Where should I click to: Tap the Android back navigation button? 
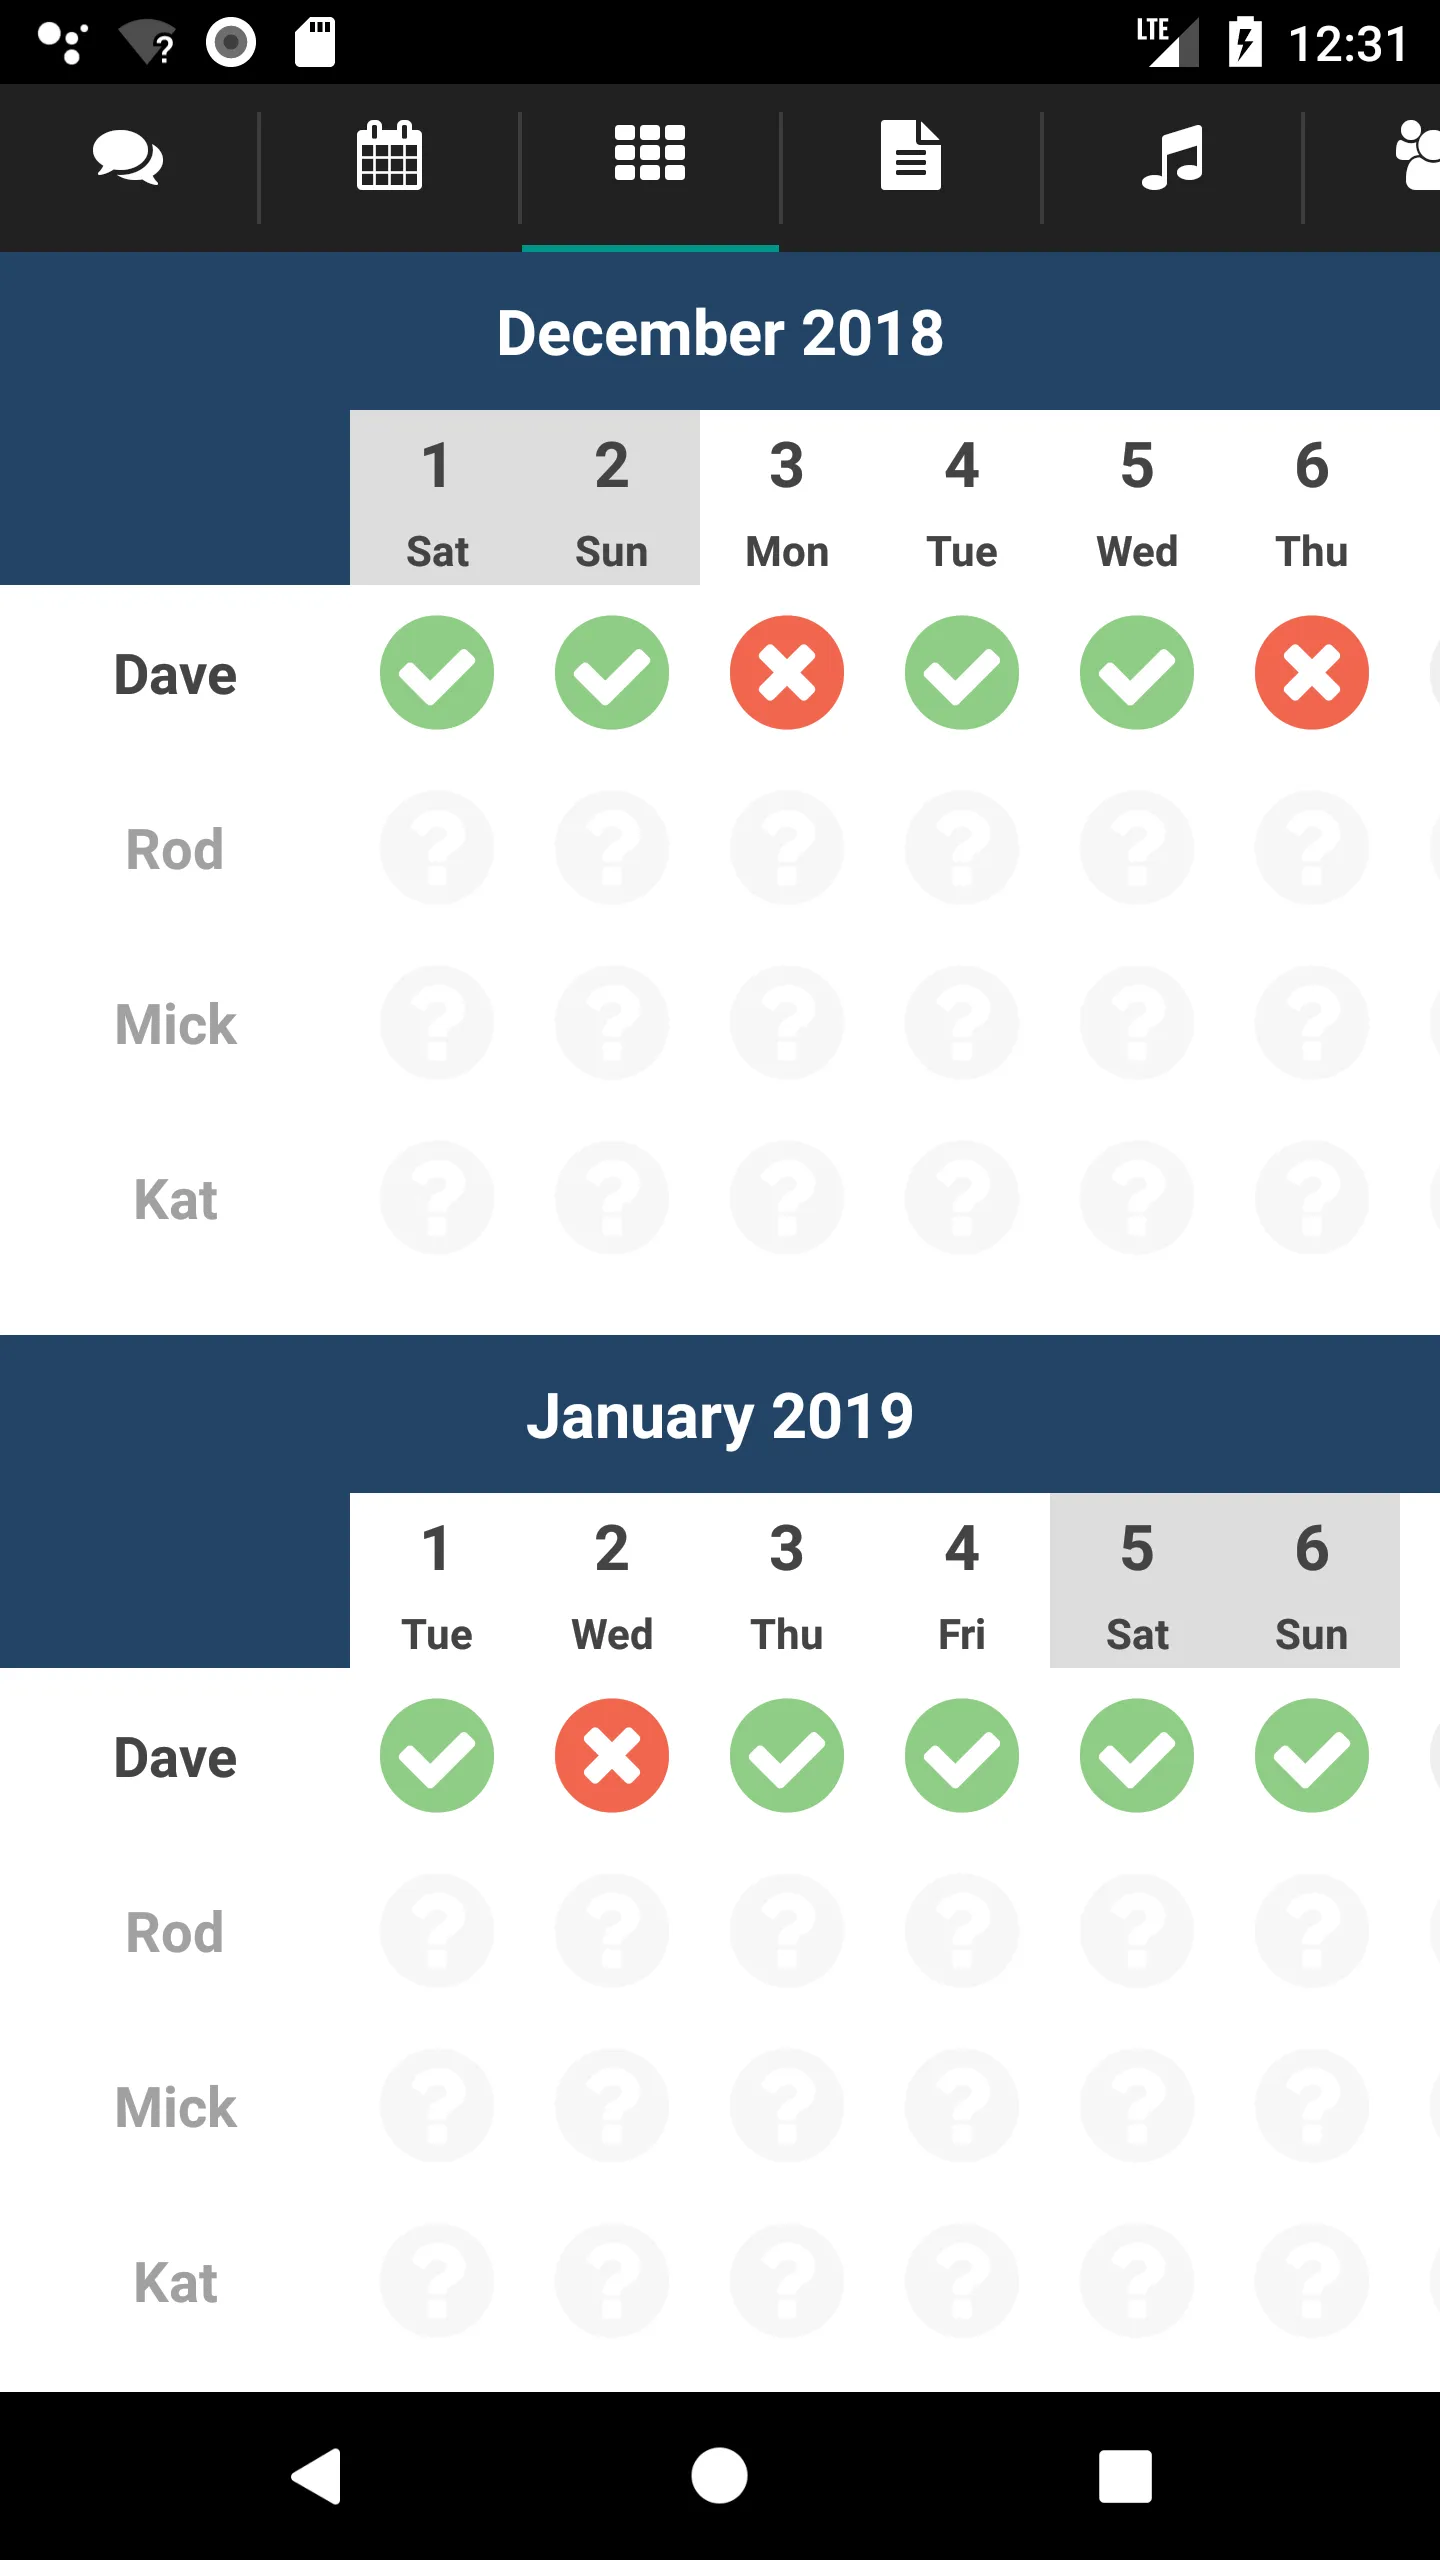point(316,2476)
